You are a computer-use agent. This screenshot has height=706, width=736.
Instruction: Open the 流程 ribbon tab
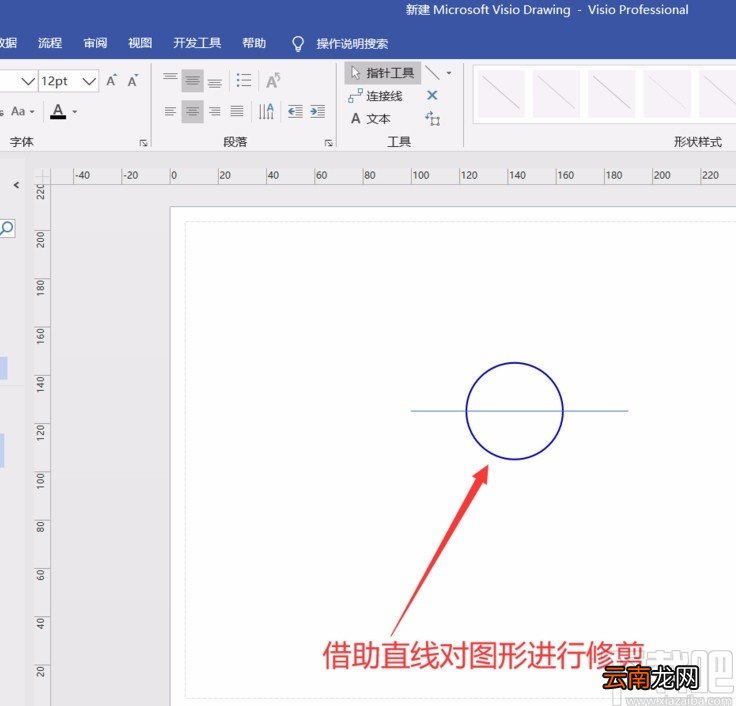[50, 43]
